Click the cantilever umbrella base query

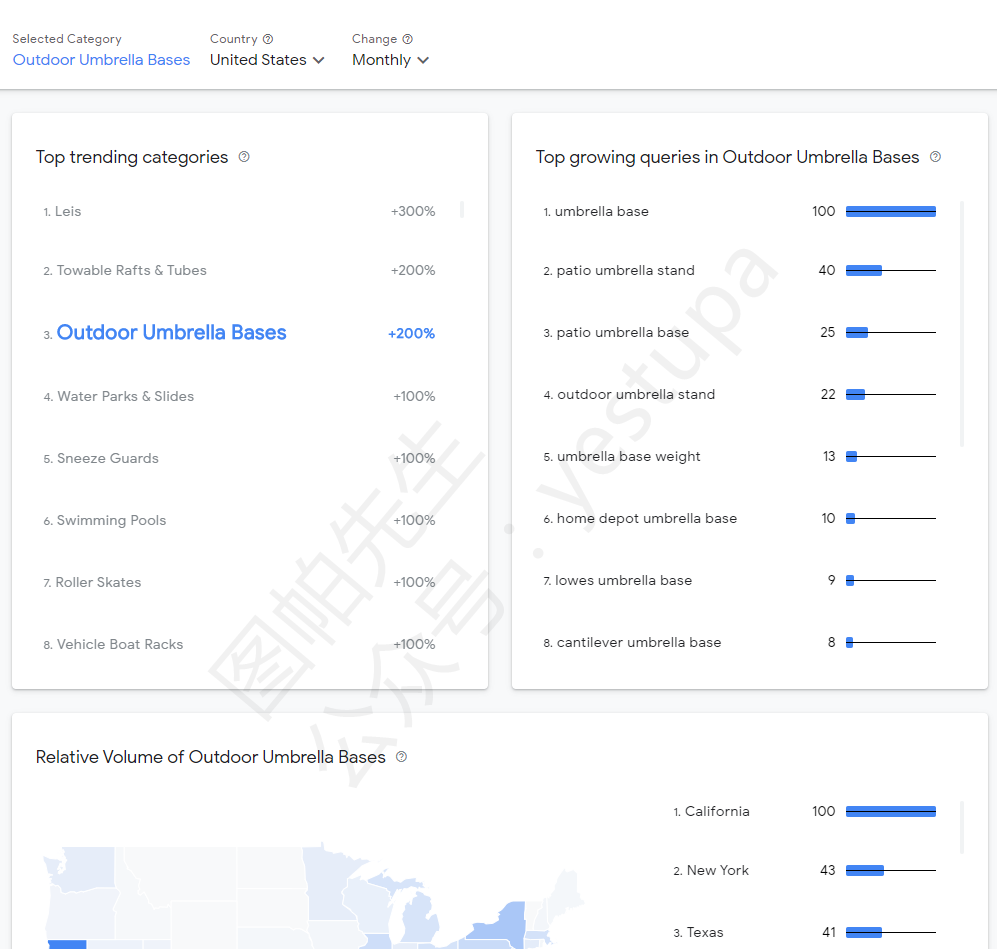638,643
